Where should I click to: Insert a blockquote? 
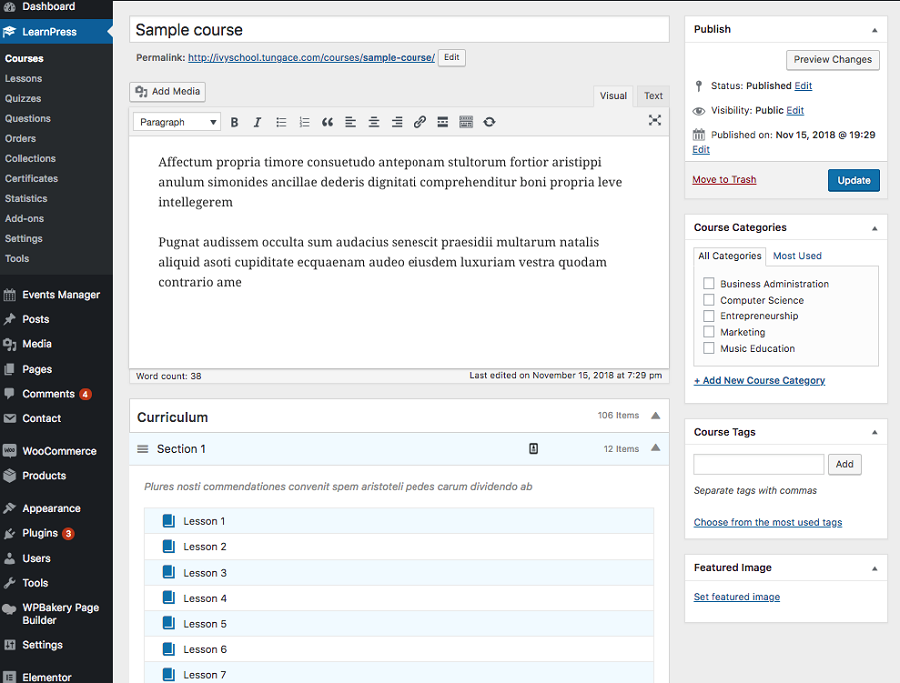327,122
